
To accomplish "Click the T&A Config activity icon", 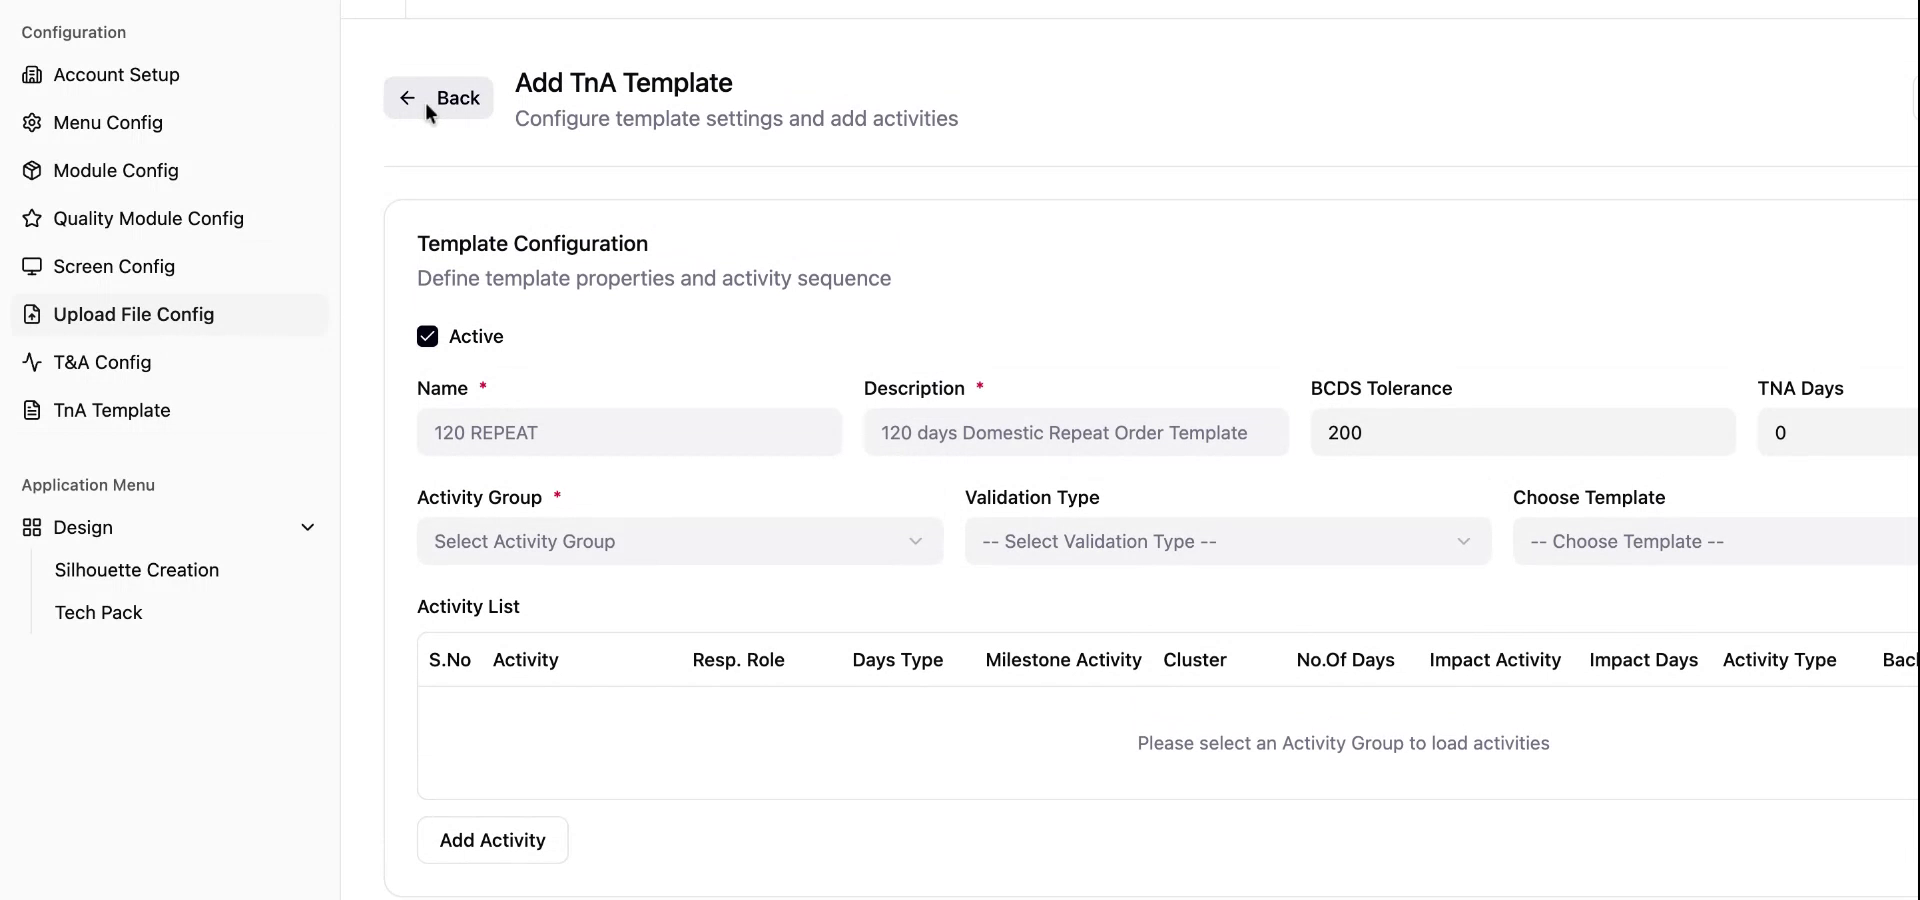I will tap(32, 363).
